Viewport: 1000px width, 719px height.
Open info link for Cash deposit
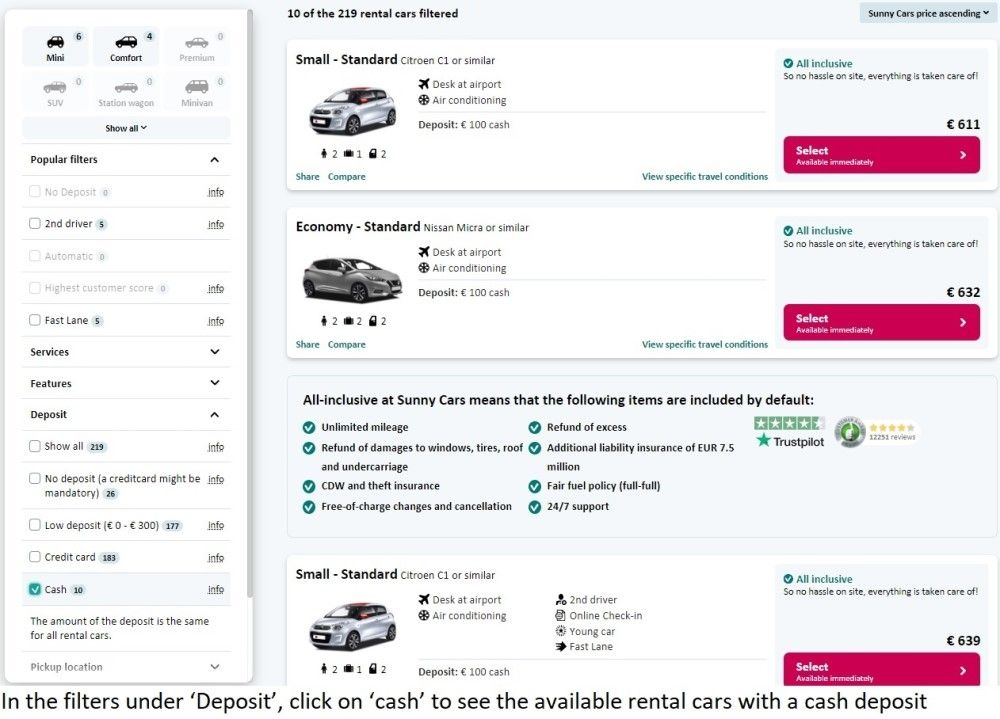(x=216, y=589)
